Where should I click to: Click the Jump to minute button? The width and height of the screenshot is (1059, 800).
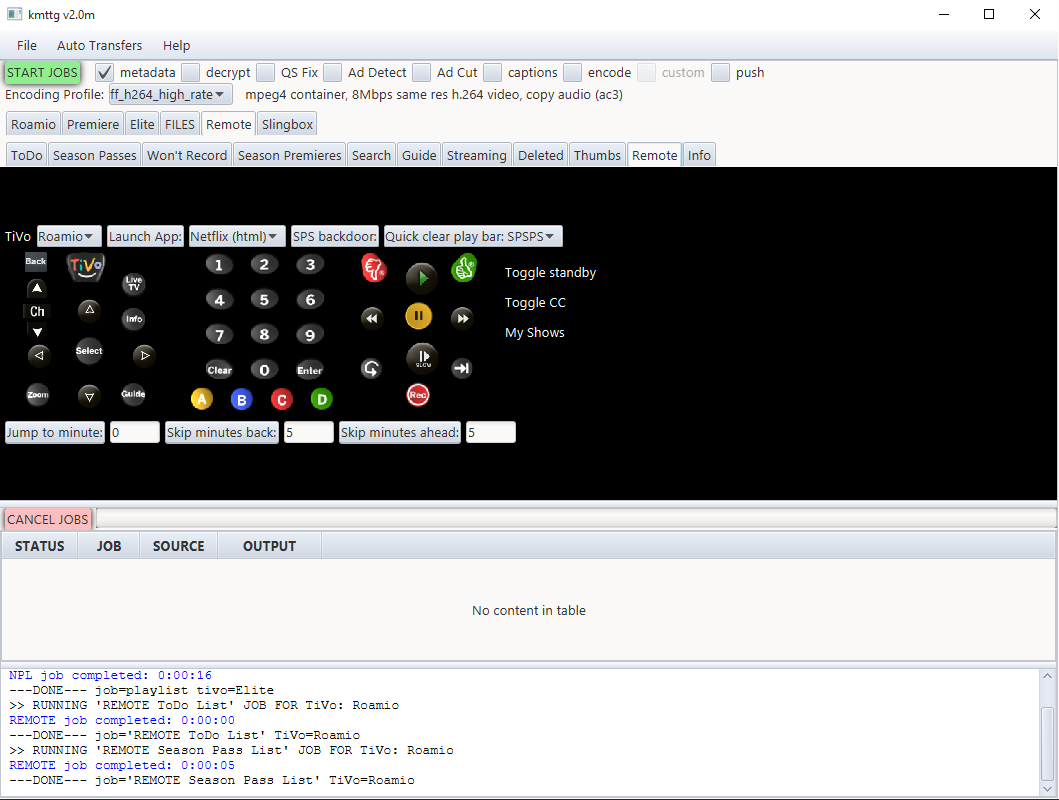55,432
